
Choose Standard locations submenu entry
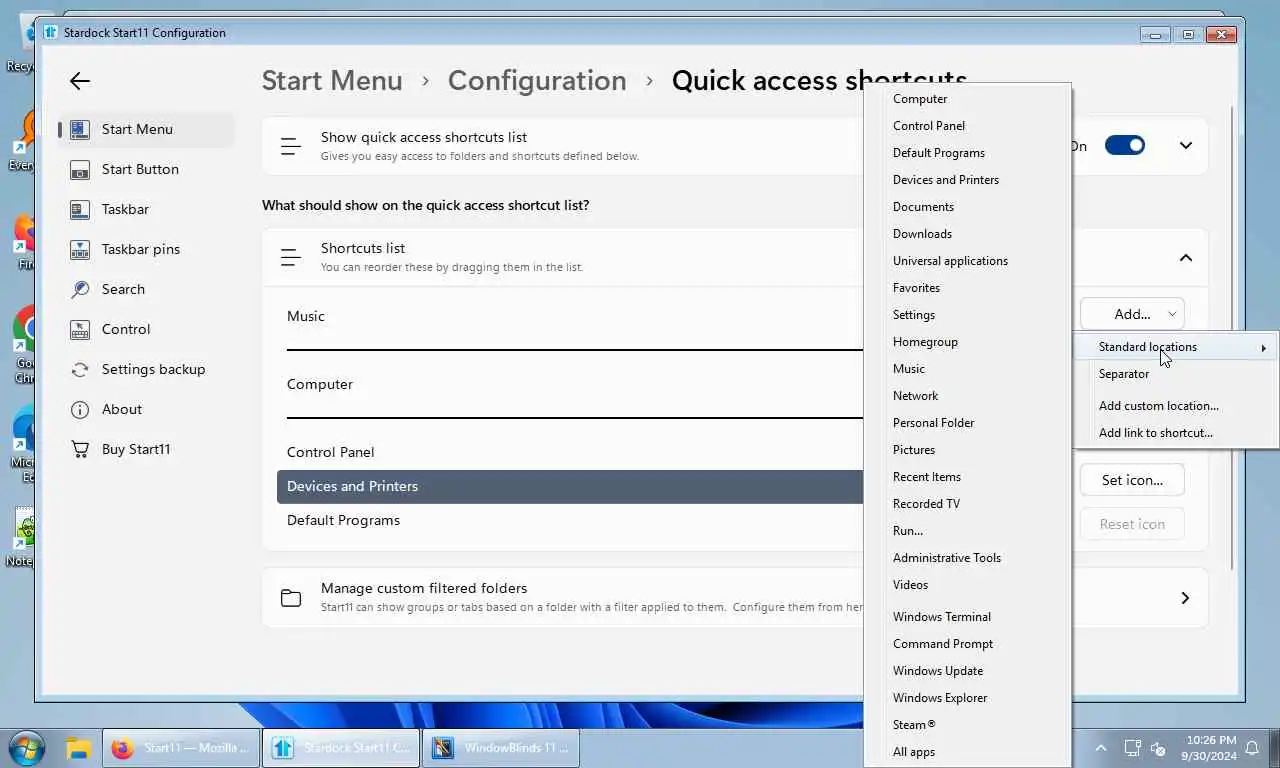click(x=1175, y=347)
